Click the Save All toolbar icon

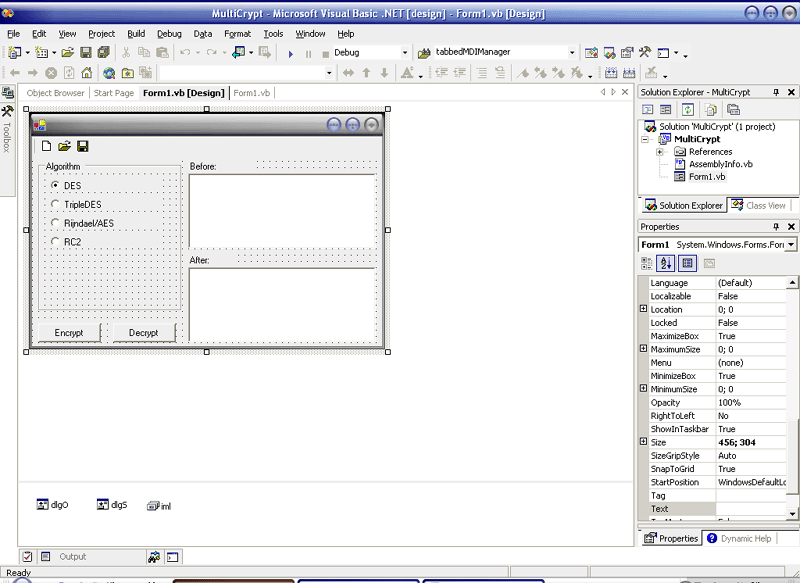tap(102, 52)
